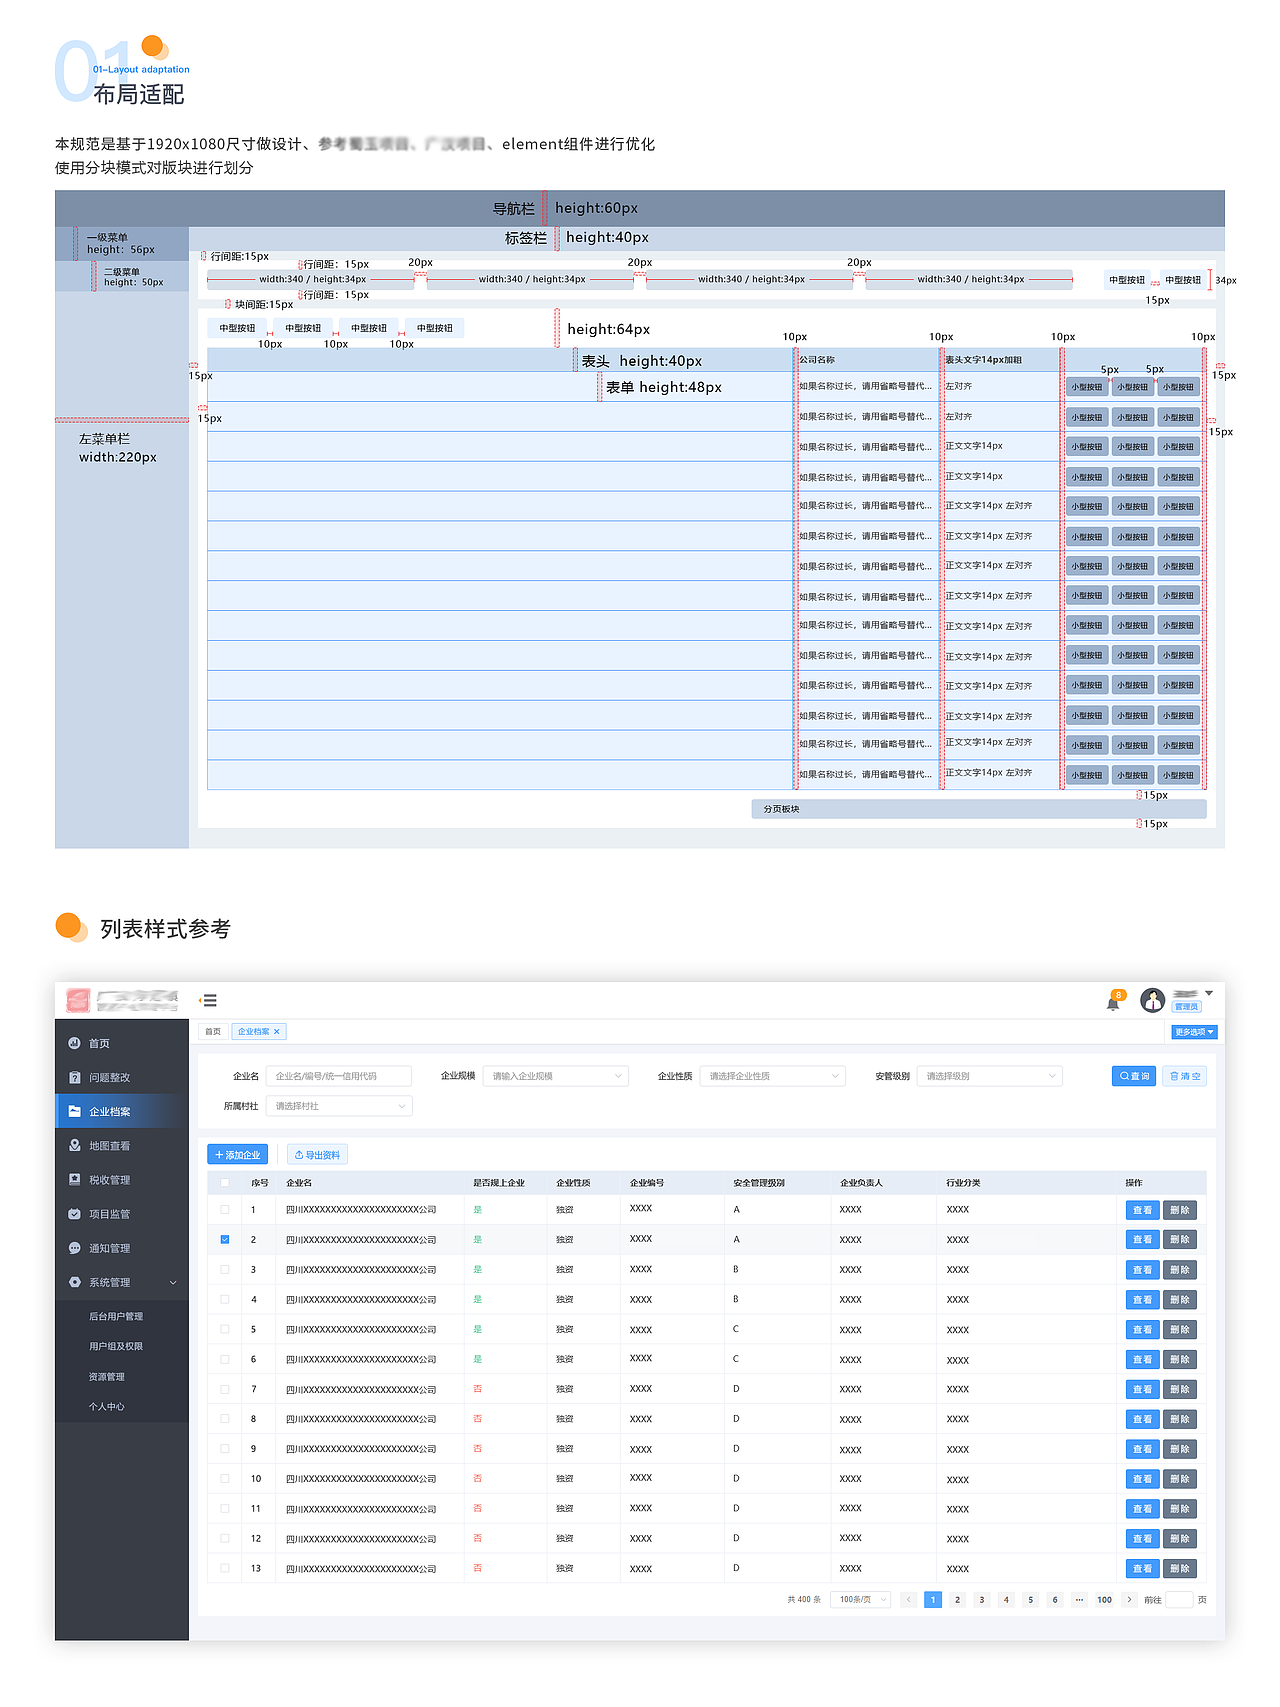
Task: Open the 所属村社 dropdown
Action: tap(339, 1106)
